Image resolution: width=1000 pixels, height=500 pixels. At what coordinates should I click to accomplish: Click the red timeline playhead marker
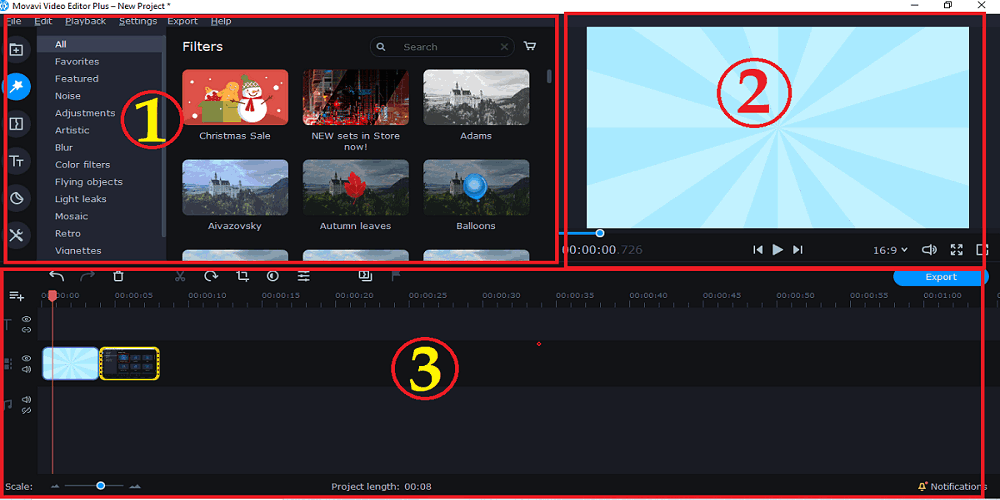click(x=52, y=295)
